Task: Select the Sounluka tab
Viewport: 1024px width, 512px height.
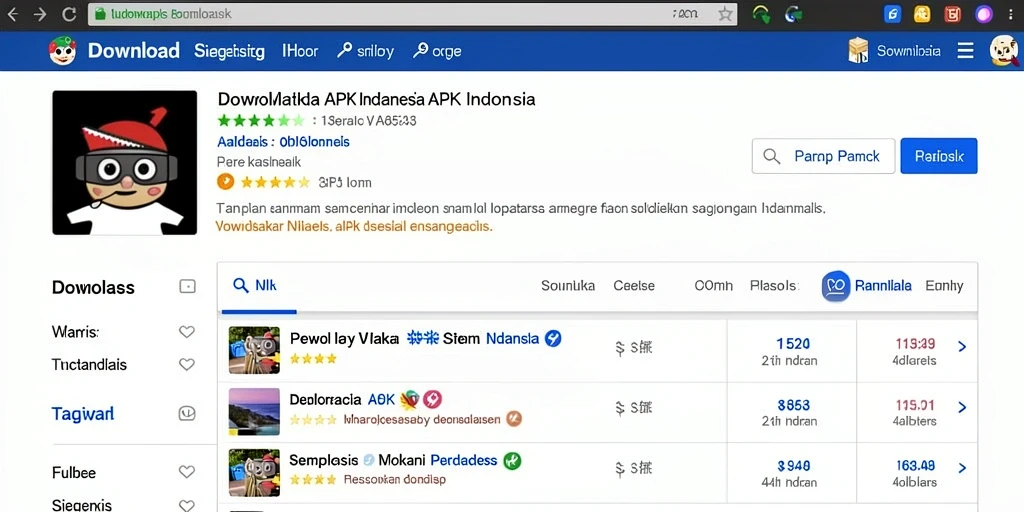Action: click(568, 285)
